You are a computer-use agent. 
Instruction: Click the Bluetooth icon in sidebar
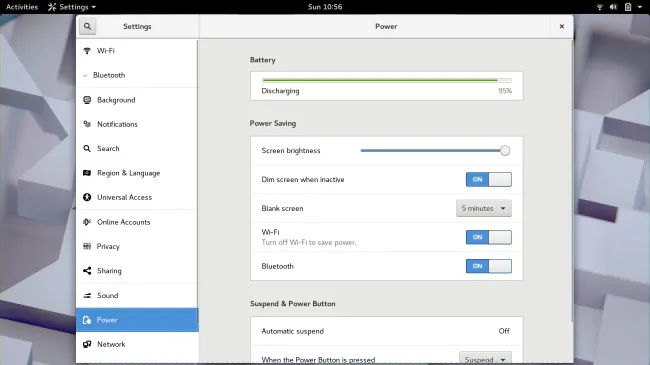click(85, 75)
